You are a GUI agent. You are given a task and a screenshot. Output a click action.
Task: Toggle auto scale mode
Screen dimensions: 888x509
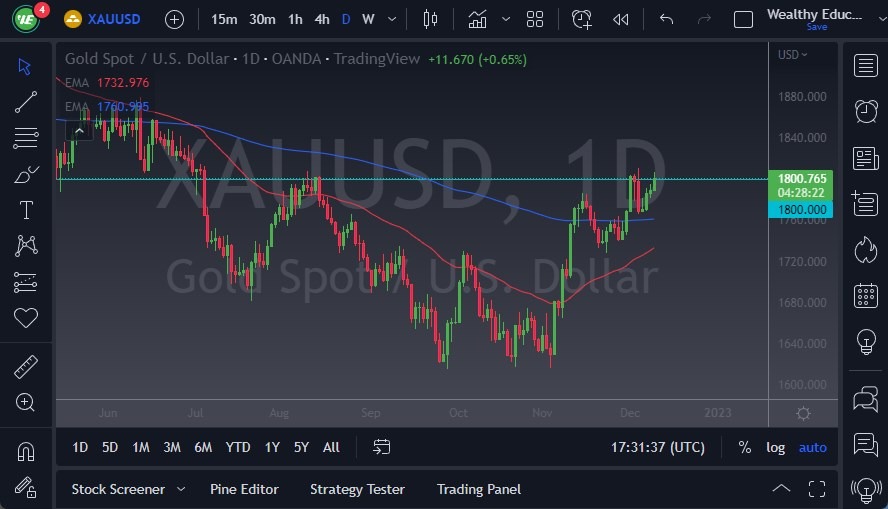[x=813, y=447]
